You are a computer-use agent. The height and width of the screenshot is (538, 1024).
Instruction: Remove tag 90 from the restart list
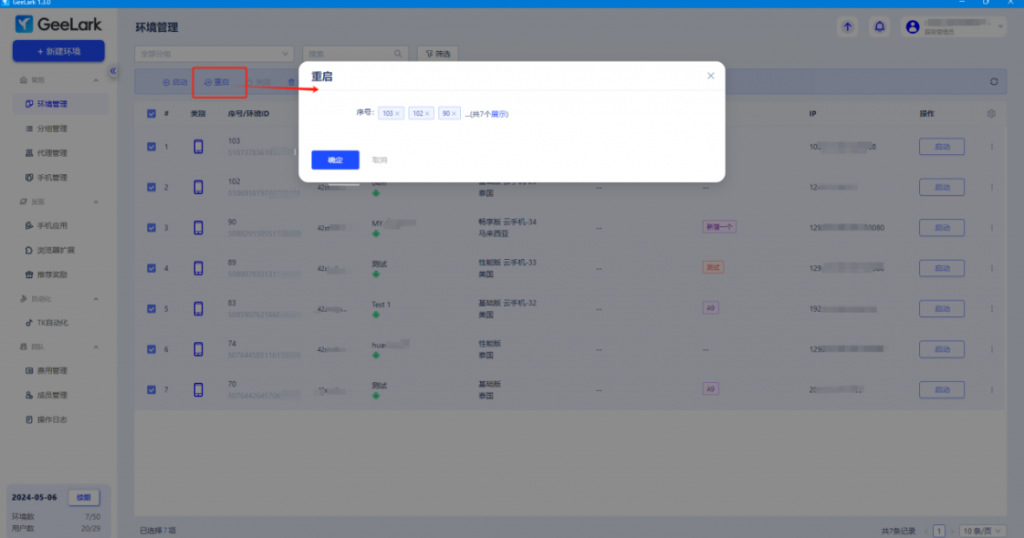coord(454,114)
